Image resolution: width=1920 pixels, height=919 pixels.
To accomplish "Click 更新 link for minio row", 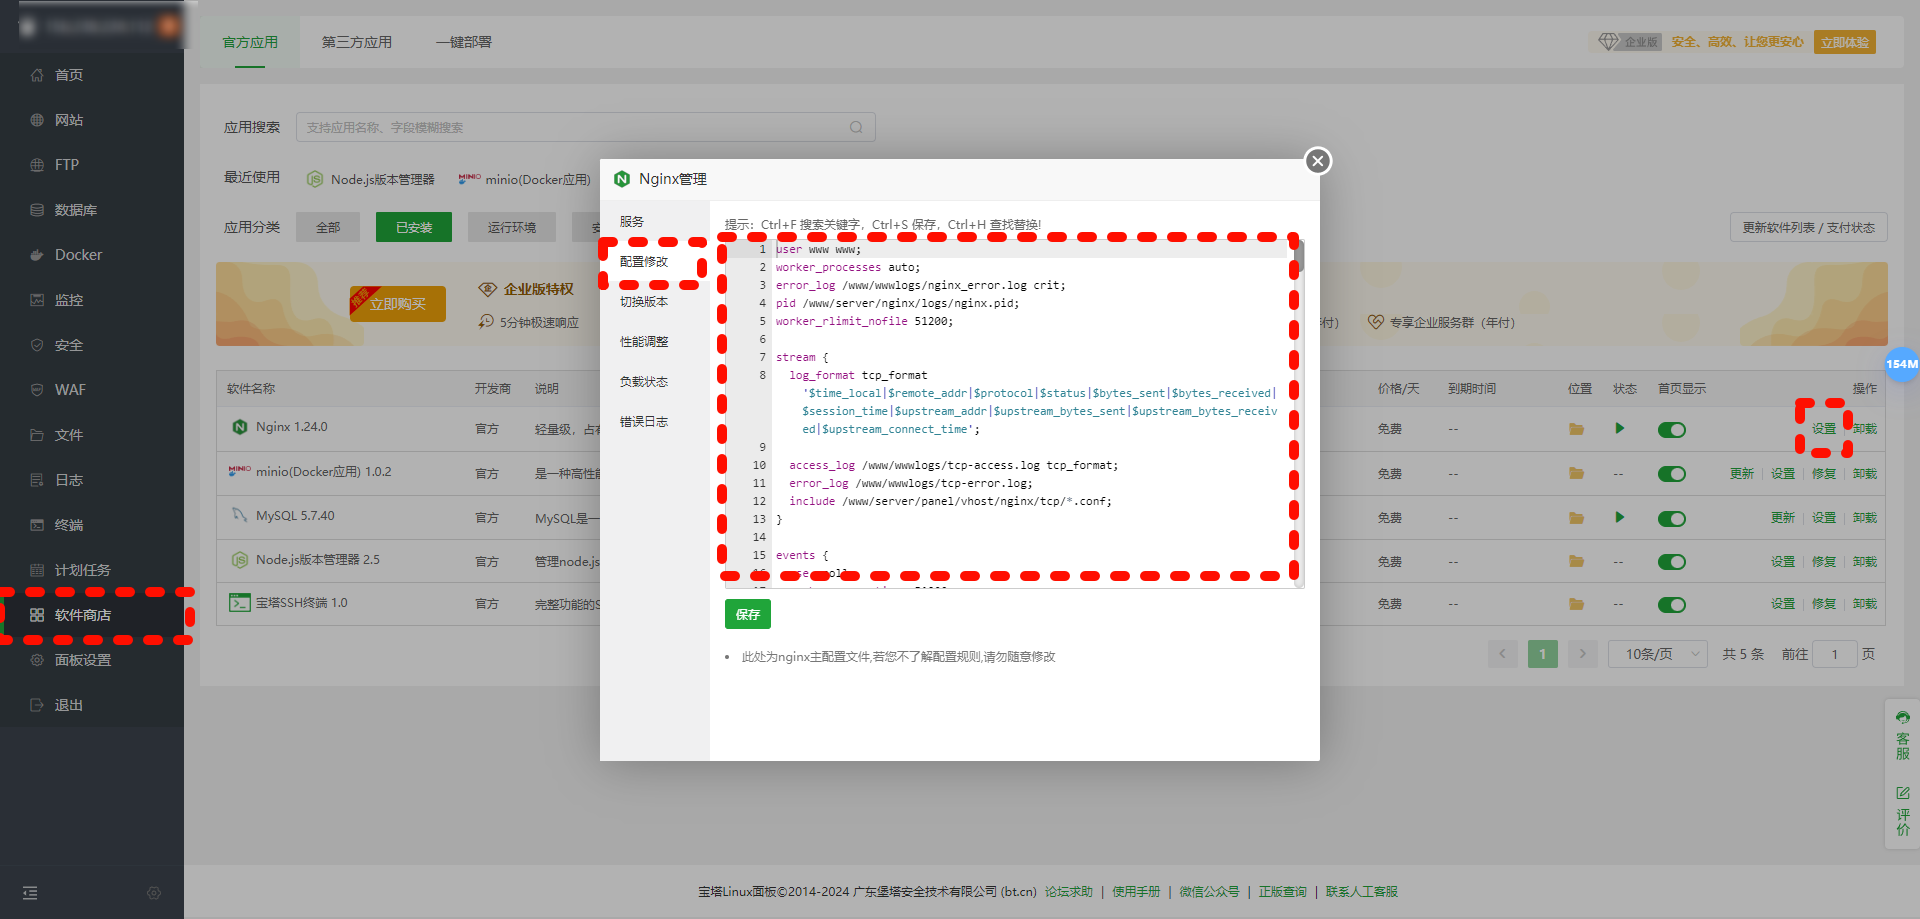I will (x=1742, y=474).
